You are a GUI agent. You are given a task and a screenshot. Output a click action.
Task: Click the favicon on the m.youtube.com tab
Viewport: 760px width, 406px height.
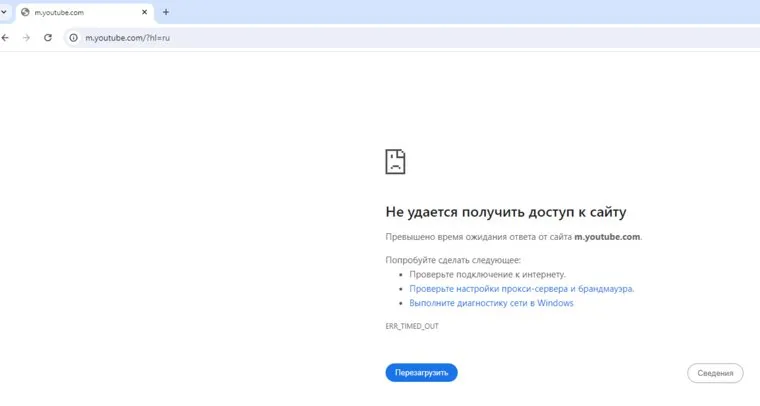(x=25, y=12)
